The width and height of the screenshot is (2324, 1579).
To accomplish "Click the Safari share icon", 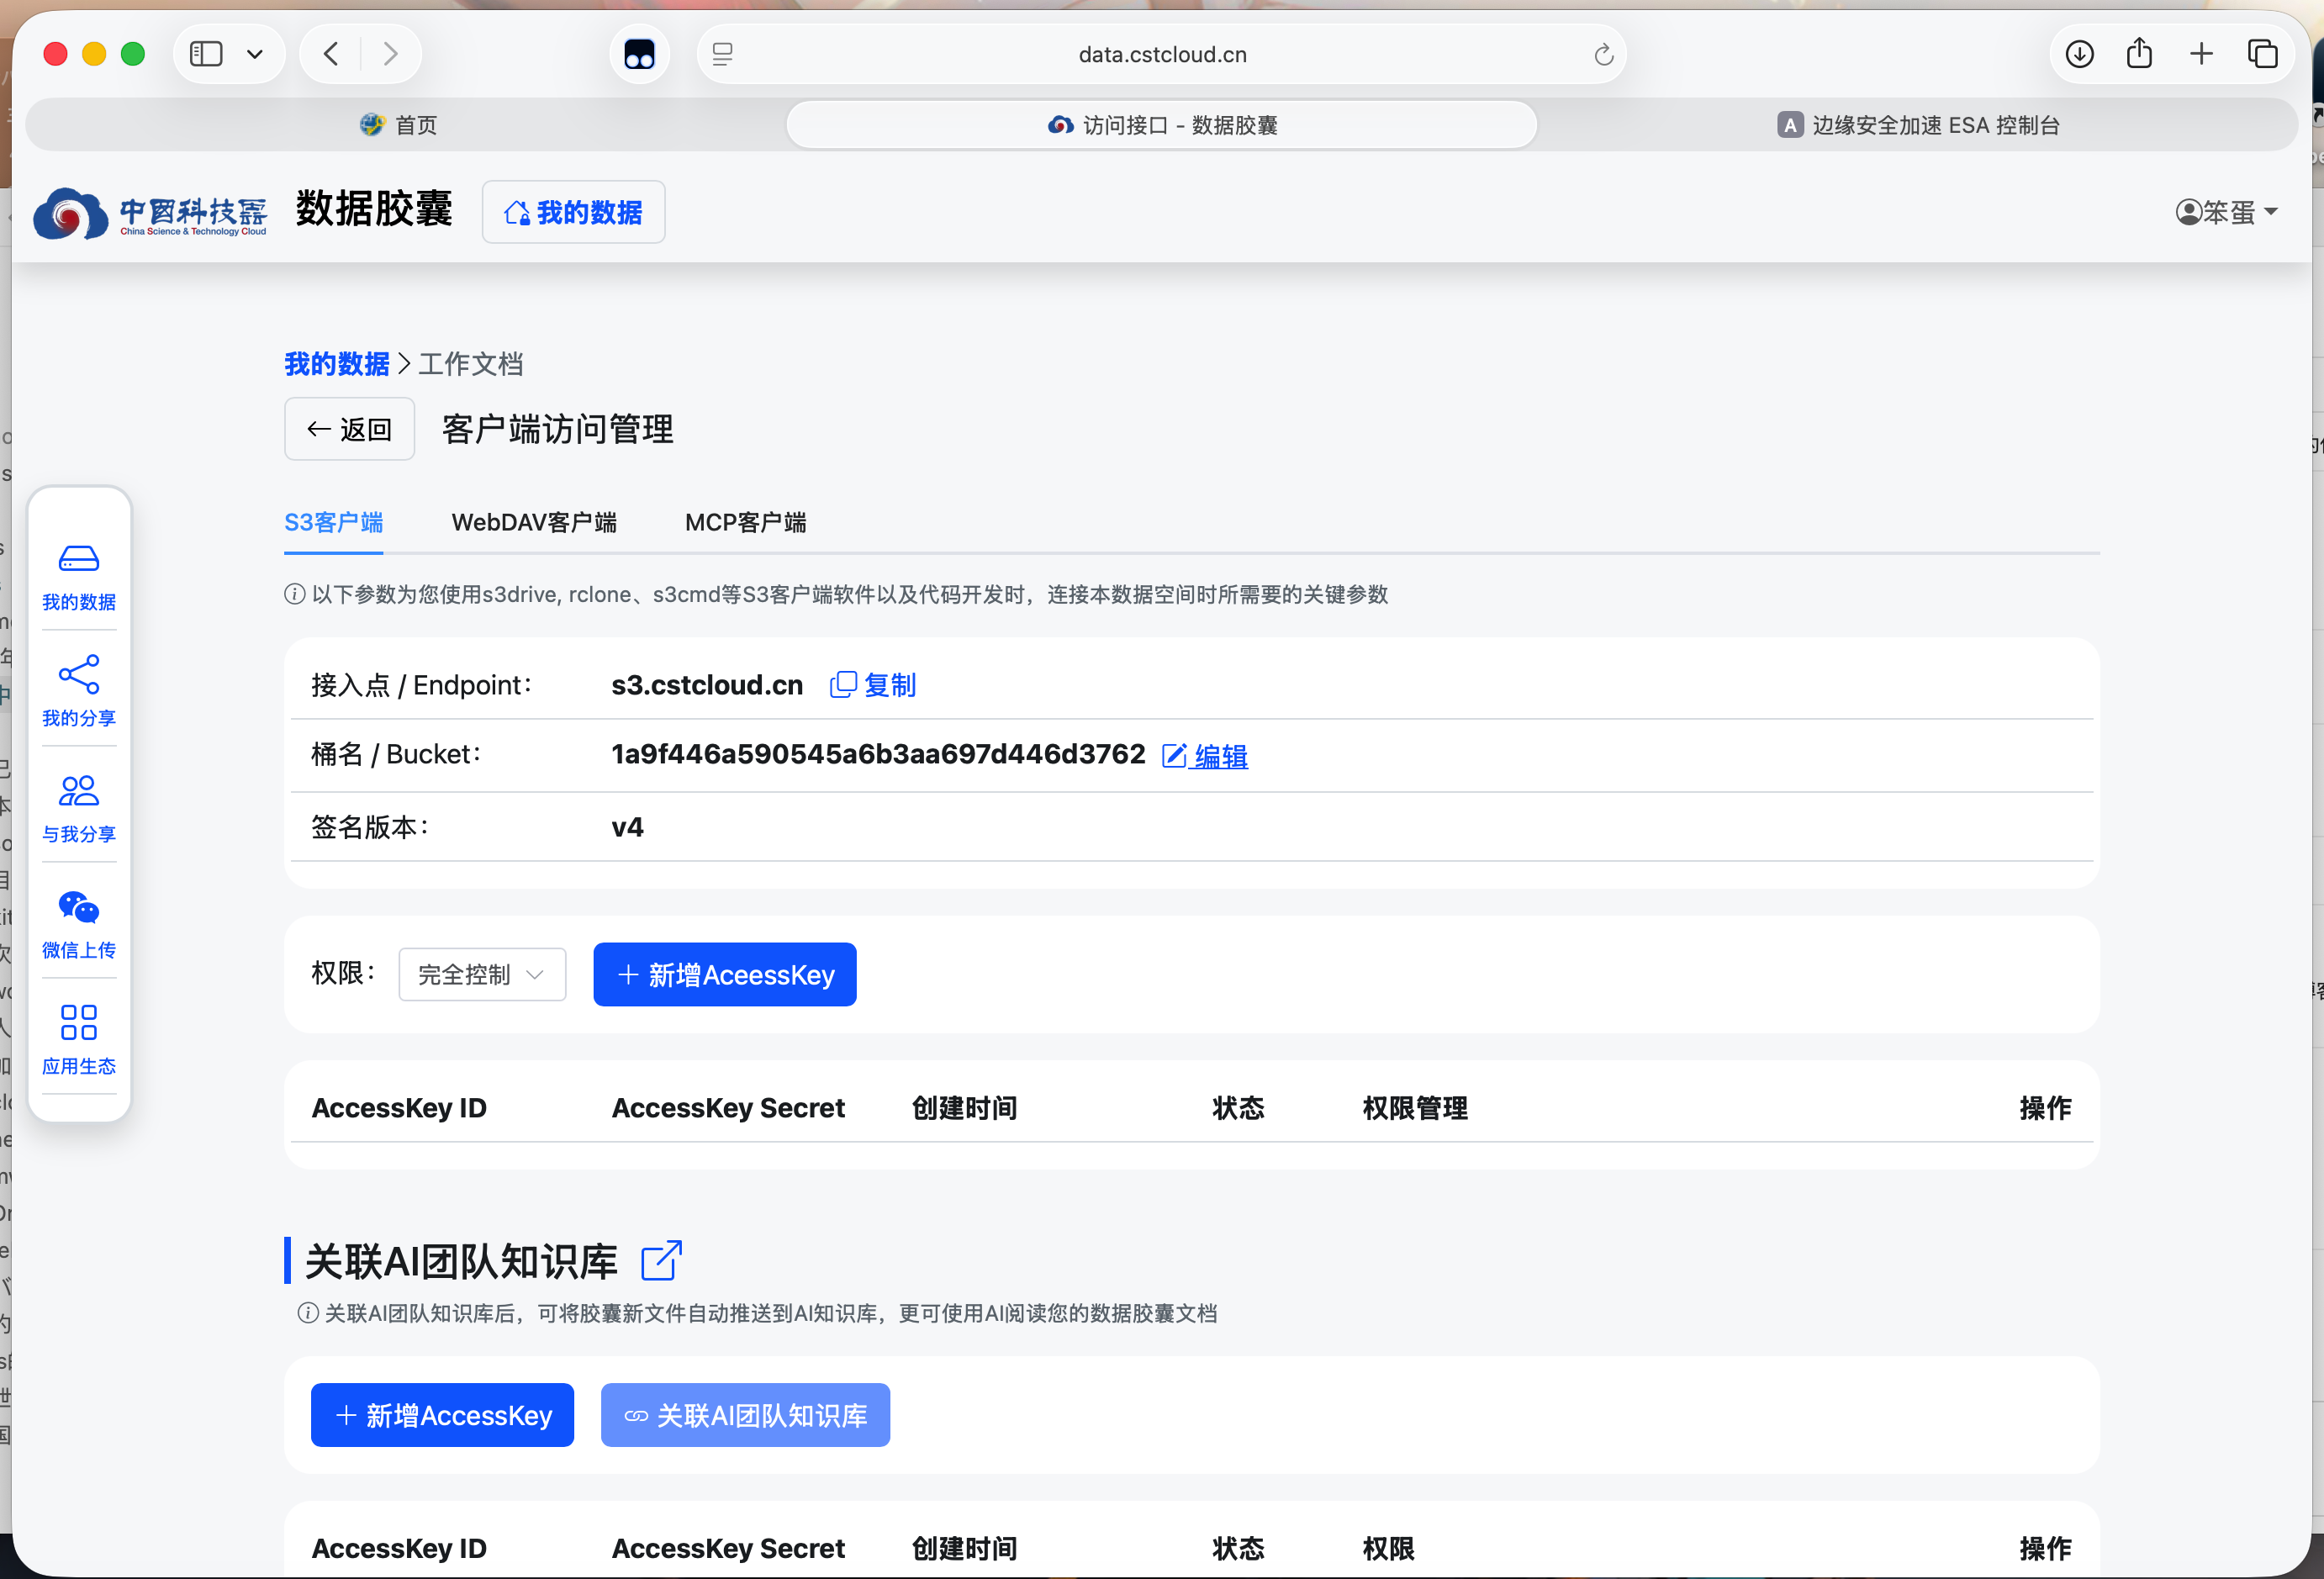I will coord(2139,54).
